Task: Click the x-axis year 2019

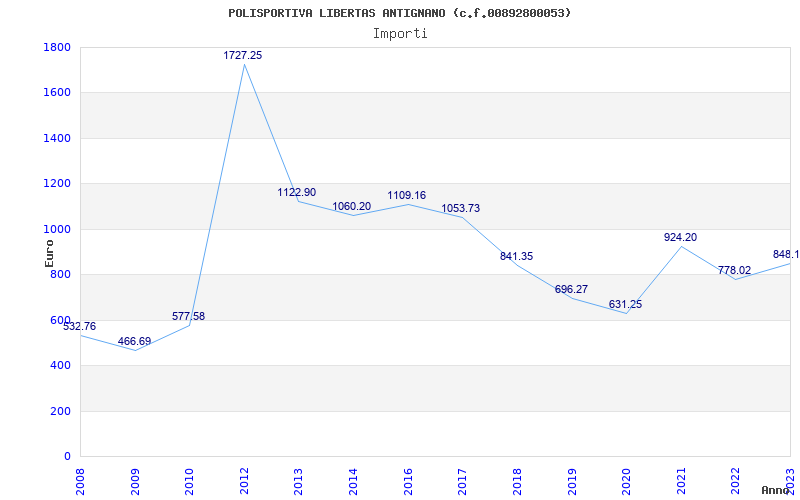Action: click(571, 482)
